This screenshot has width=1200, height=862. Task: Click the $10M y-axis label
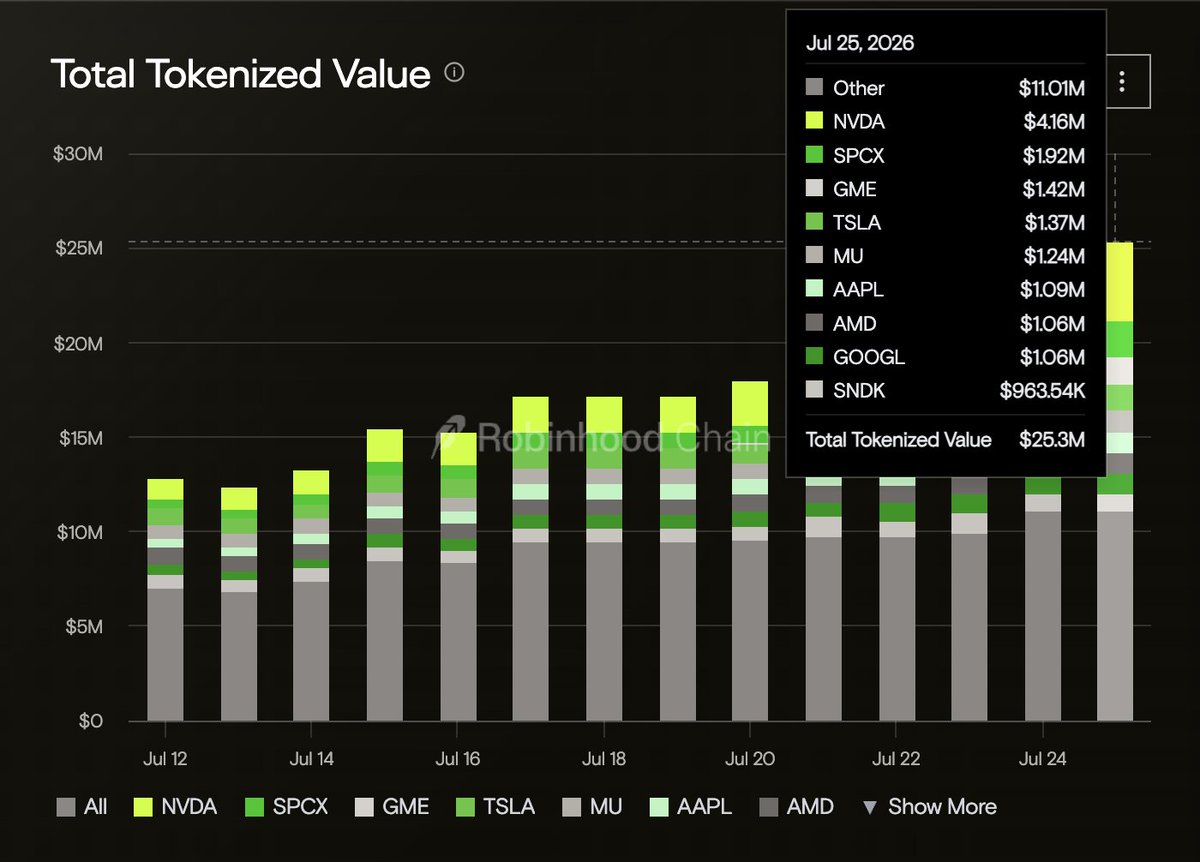coord(79,532)
